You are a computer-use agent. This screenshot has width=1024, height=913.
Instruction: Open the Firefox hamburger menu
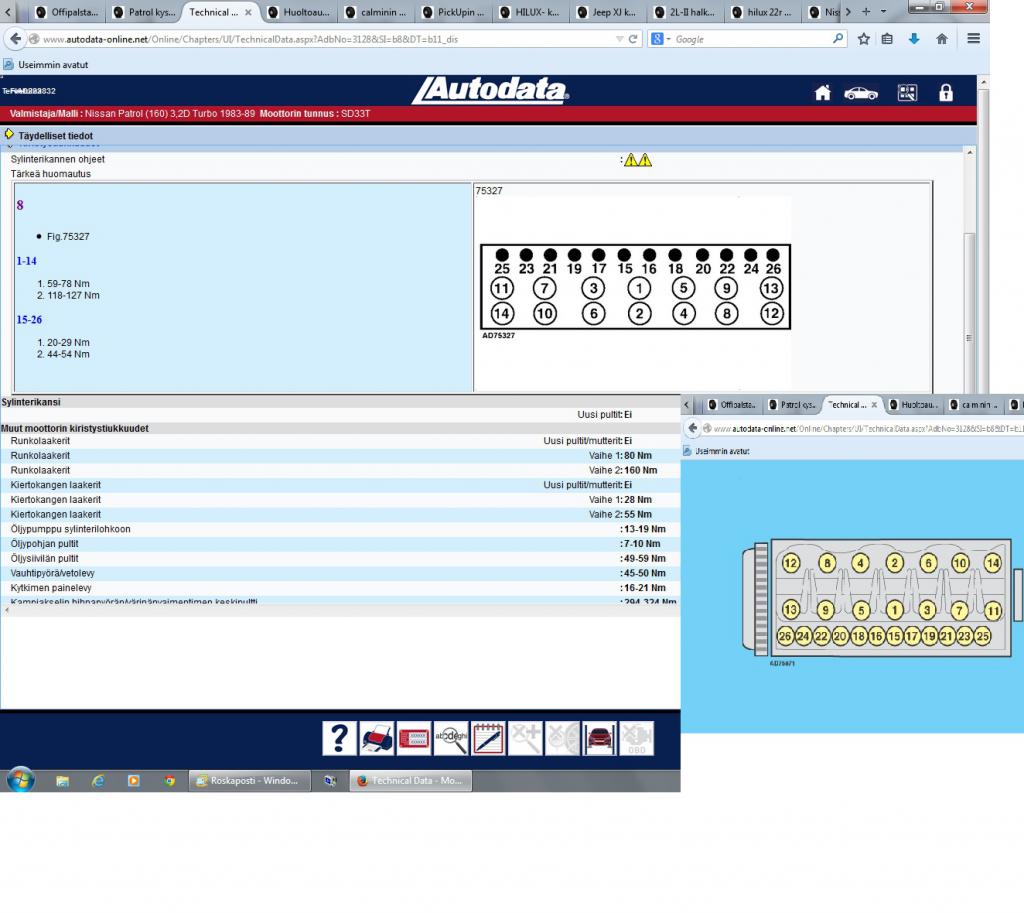pos(973,39)
